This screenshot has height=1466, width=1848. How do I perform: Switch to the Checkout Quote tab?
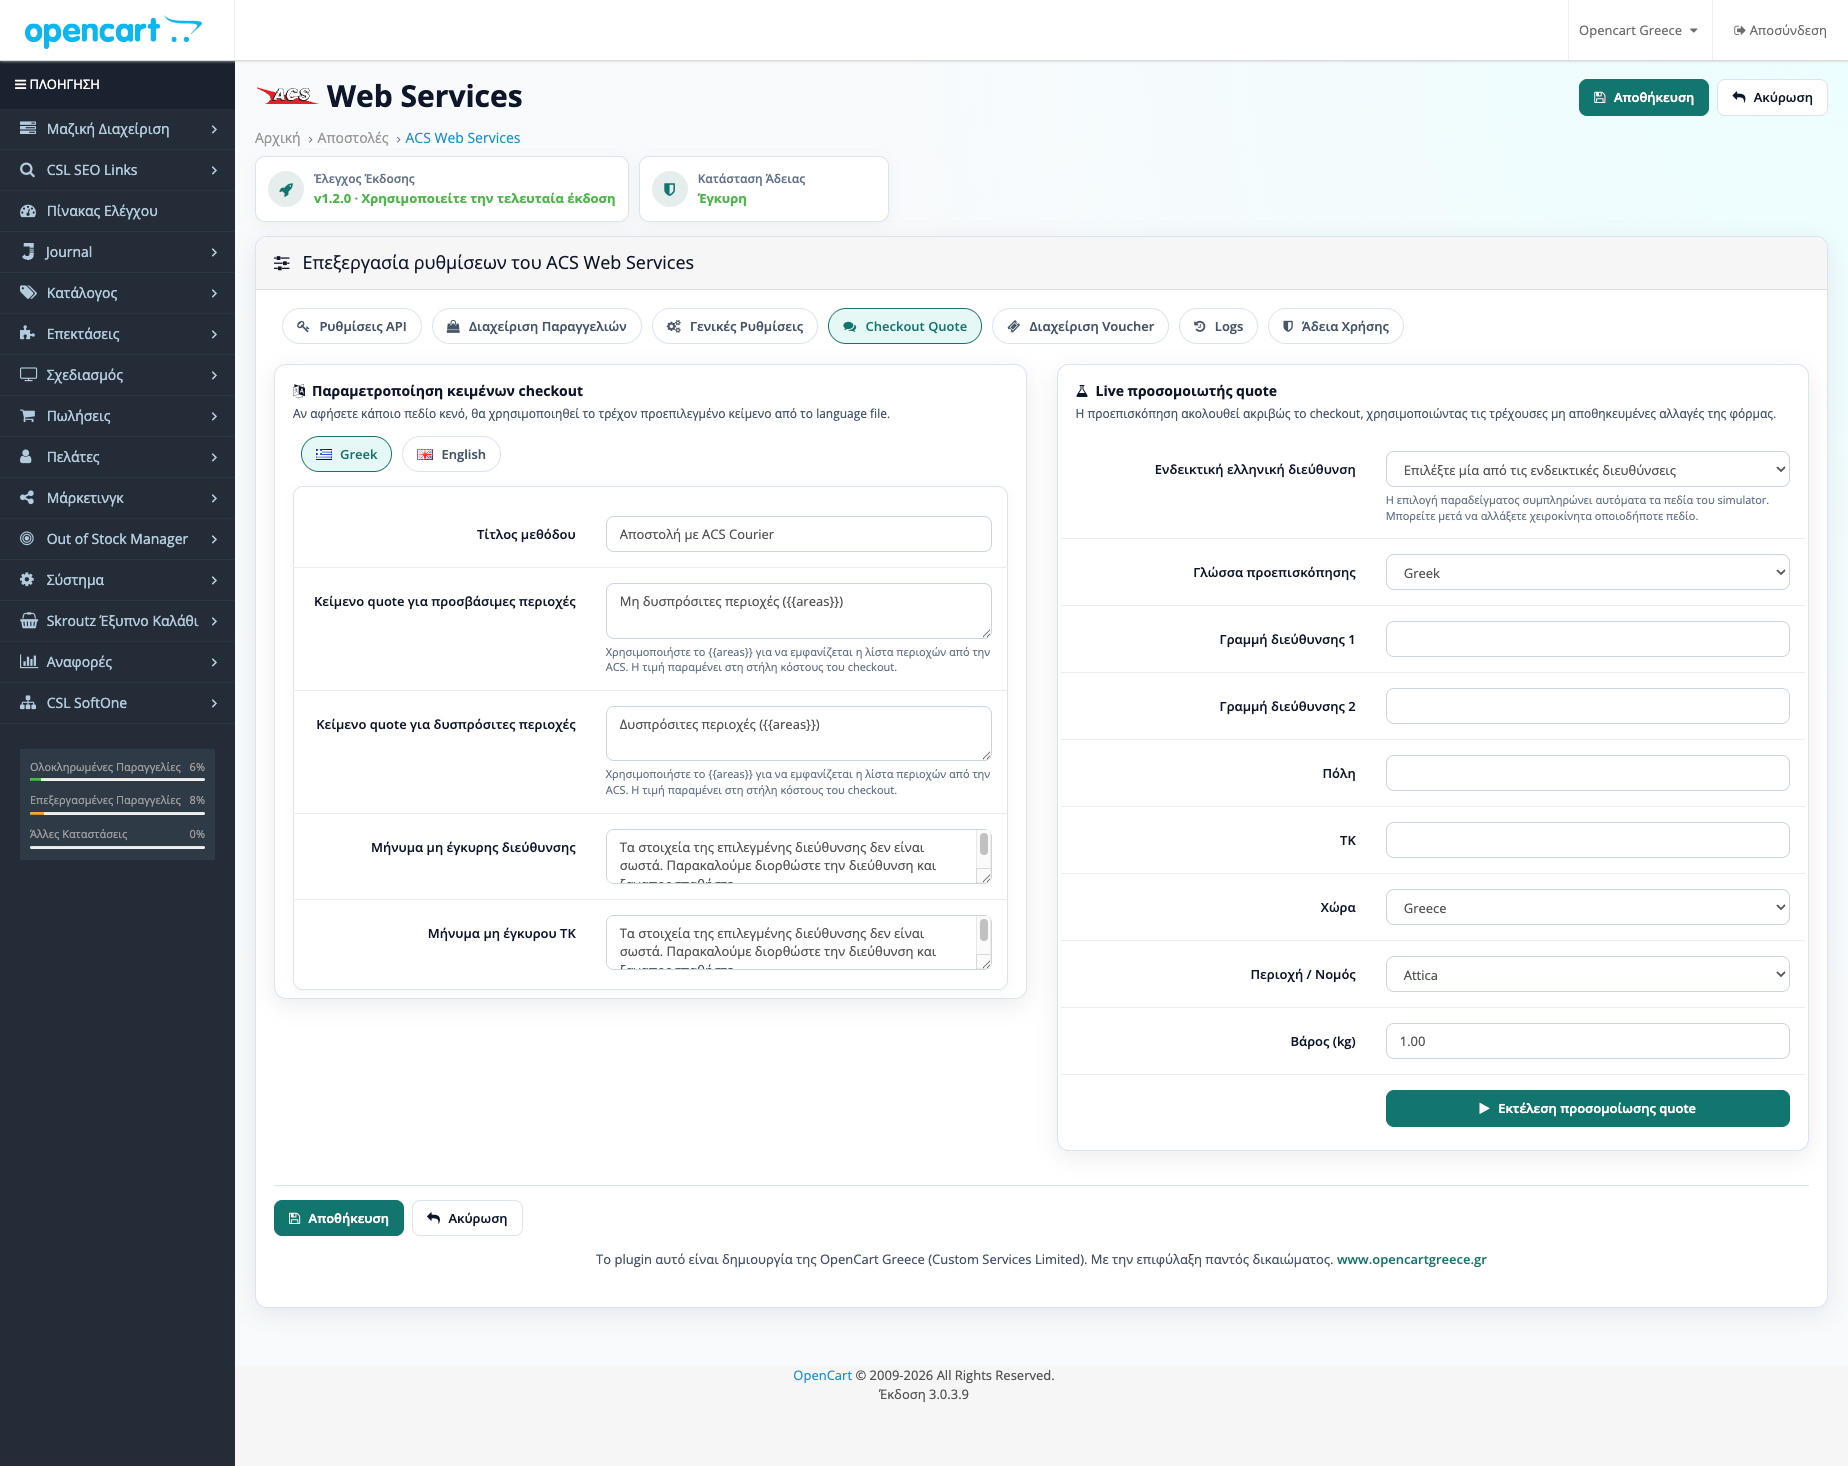point(905,326)
